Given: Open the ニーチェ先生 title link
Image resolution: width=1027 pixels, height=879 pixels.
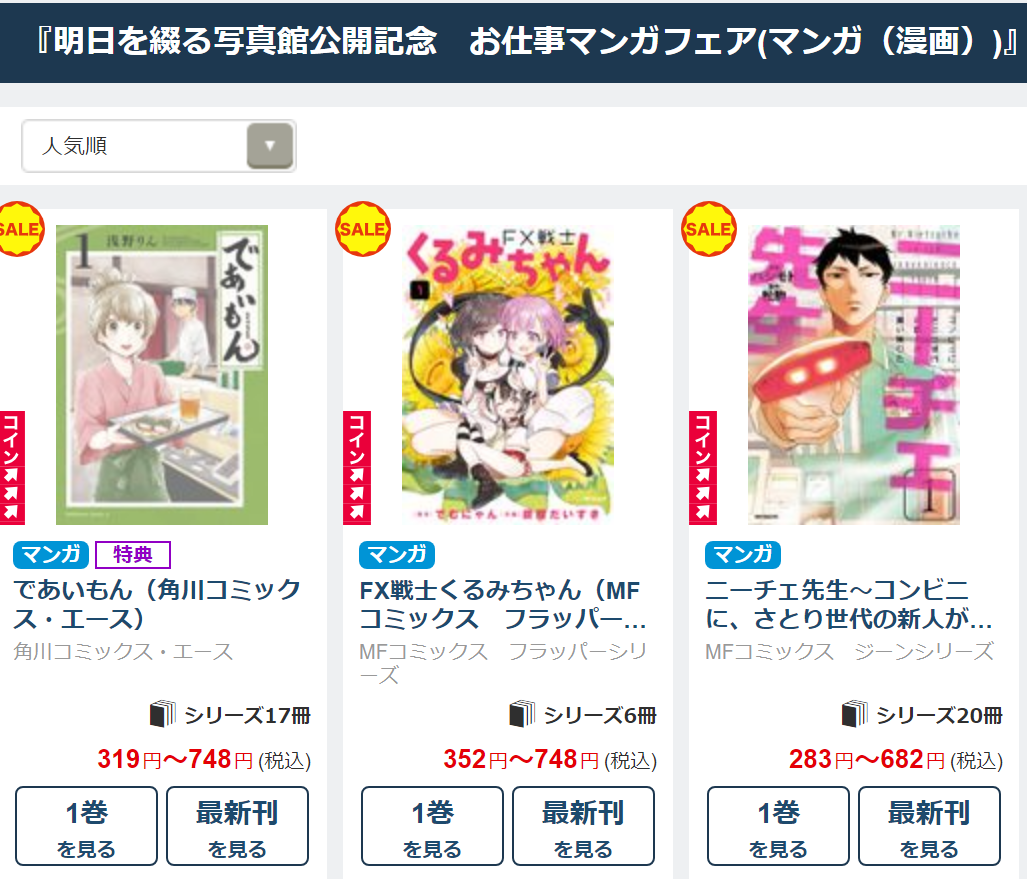Looking at the screenshot, I should click(x=849, y=604).
